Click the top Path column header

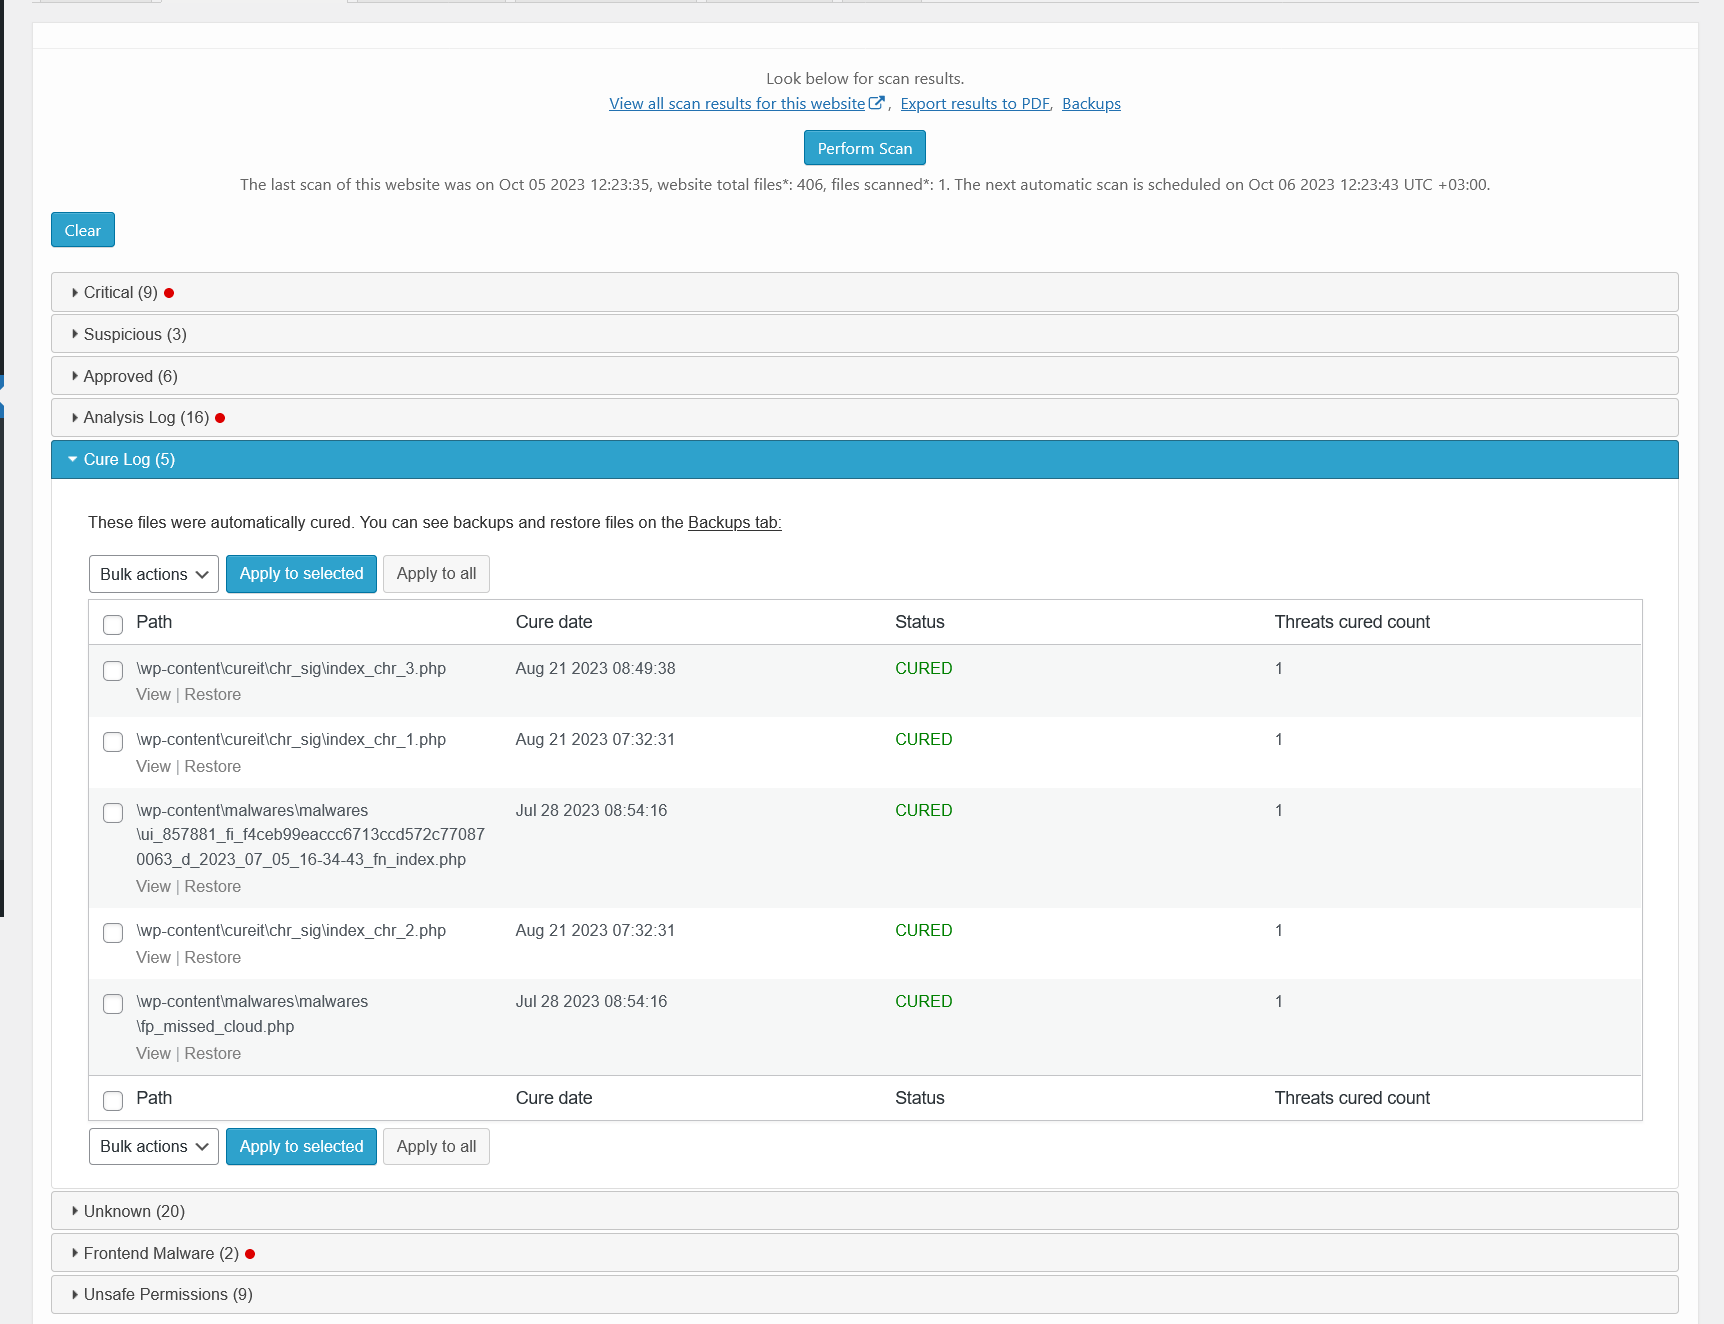tap(154, 622)
